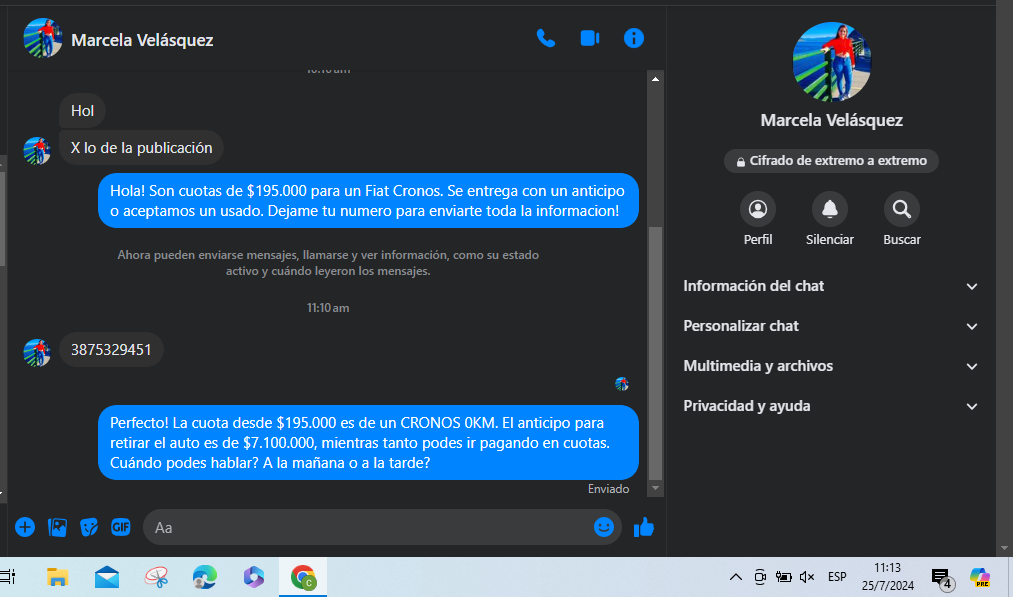1013x597 pixels.
Task: Open the GIF picker
Action: [x=121, y=527]
